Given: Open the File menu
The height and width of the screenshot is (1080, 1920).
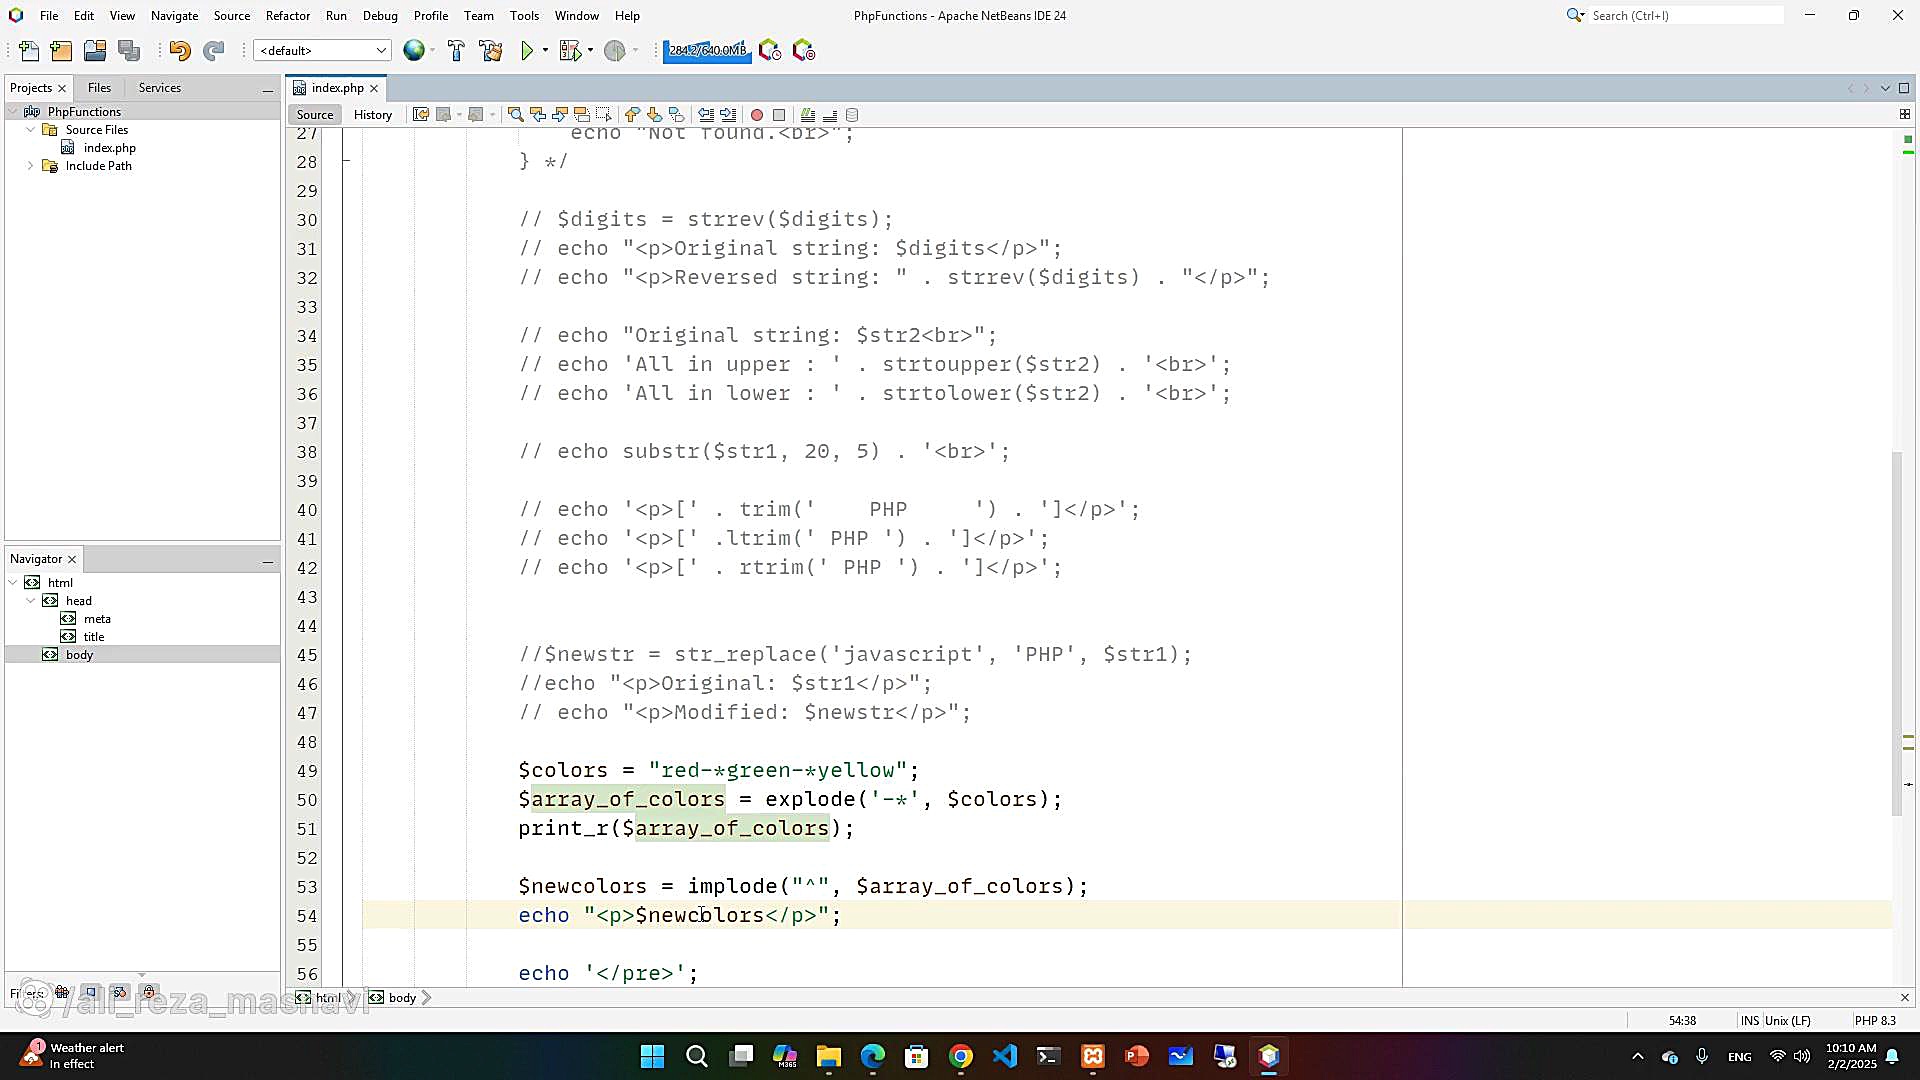Looking at the screenshot, I should coord(49,15).
